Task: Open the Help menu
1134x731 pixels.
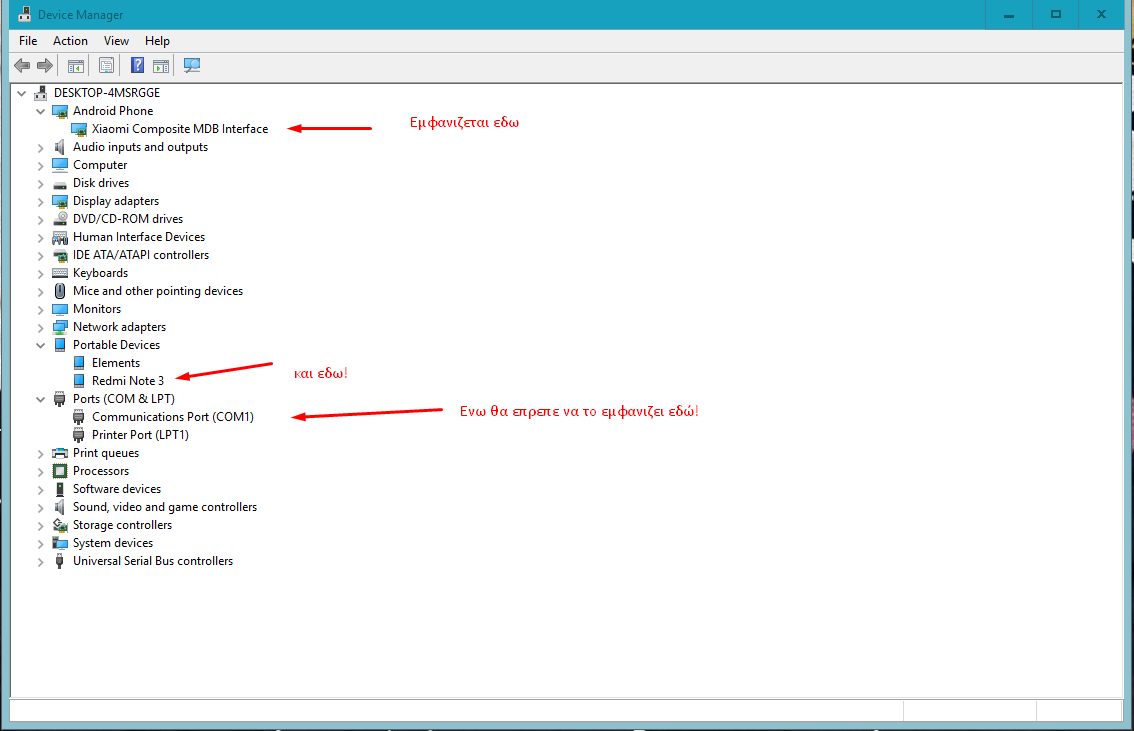Action: coord(157,40)
